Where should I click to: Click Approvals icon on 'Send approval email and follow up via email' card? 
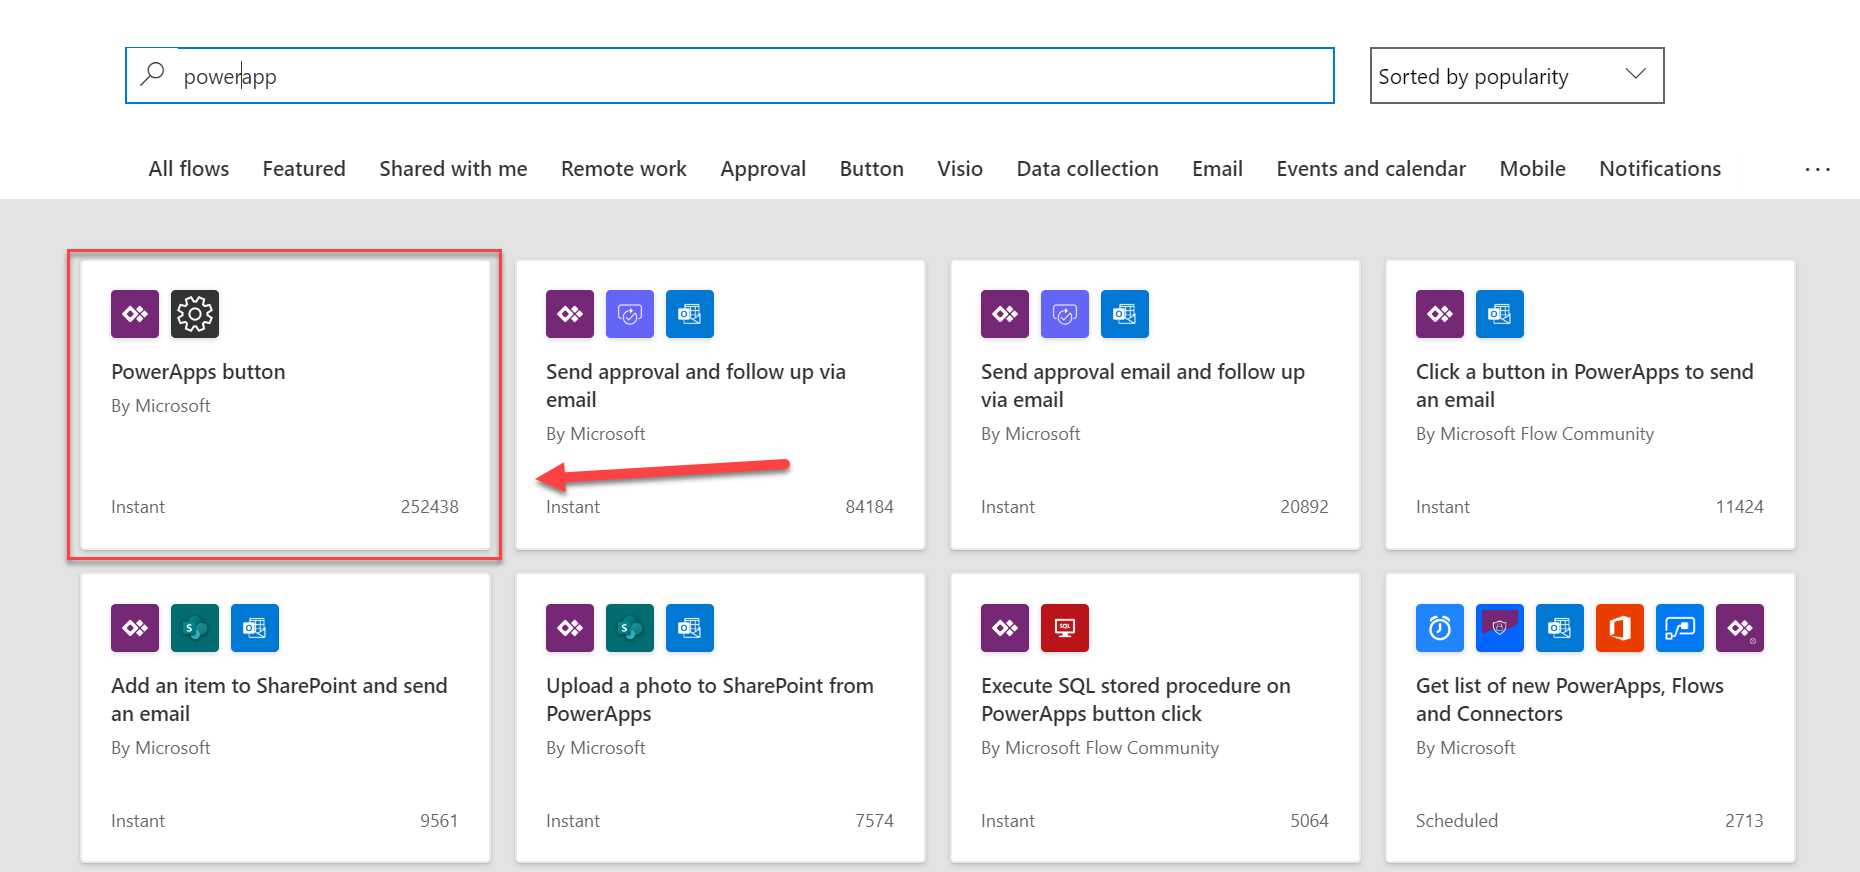click(x=1065, y=314)
